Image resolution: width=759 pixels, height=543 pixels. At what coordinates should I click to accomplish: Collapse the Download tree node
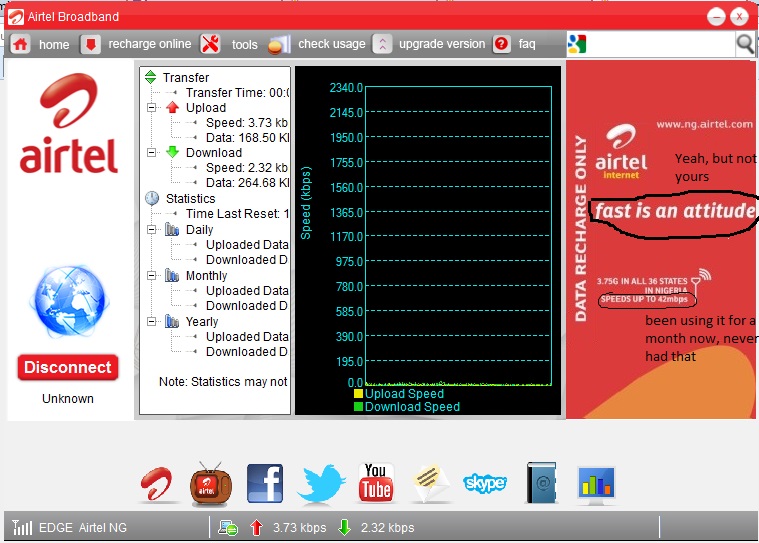(152, 153)
